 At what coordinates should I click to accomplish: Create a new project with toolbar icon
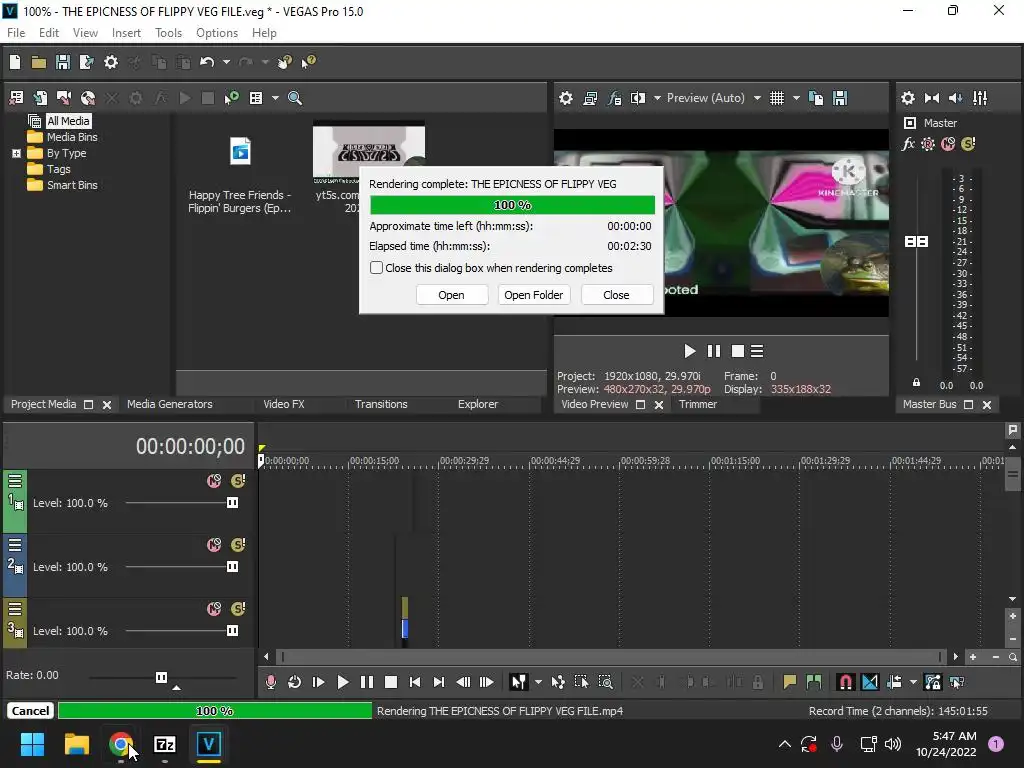15,62
